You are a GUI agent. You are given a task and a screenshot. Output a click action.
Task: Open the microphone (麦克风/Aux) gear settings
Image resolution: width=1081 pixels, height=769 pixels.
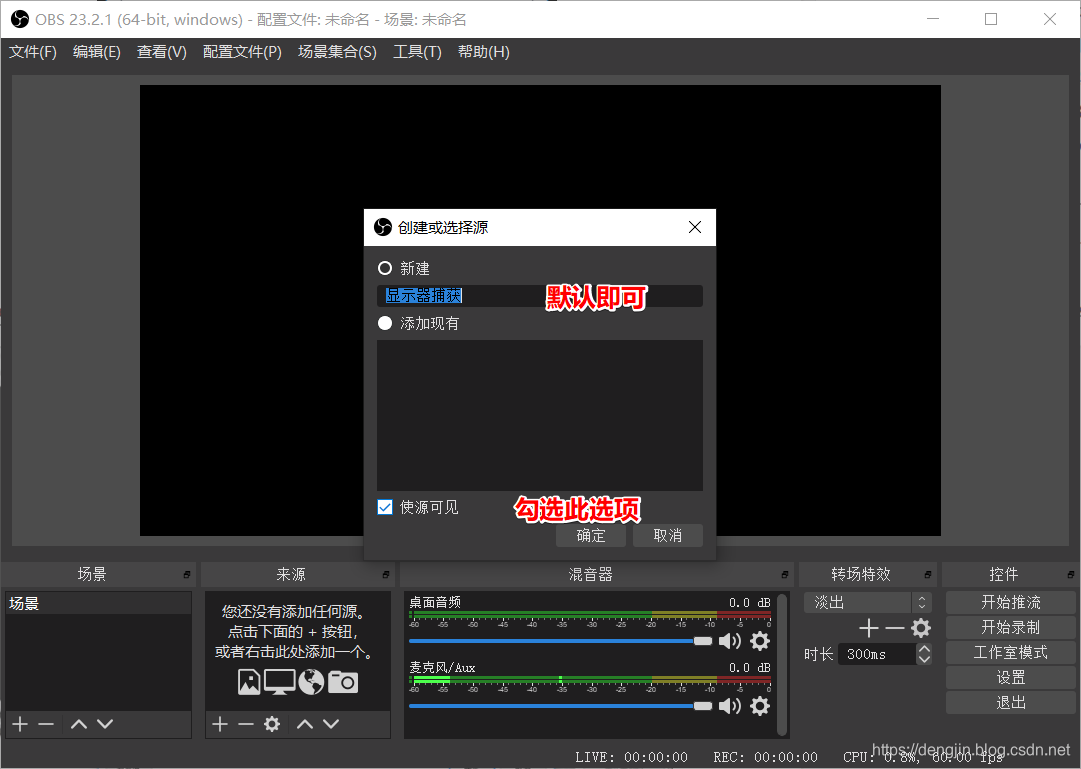[x=760, y=706]
